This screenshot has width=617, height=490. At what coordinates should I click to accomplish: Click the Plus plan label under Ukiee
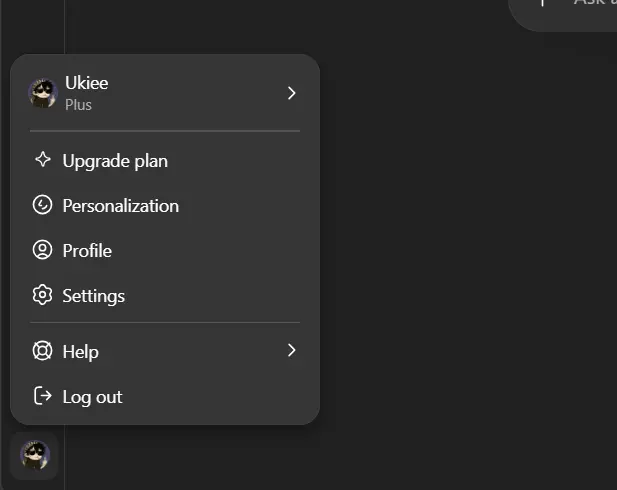click(x=78, y=105)
